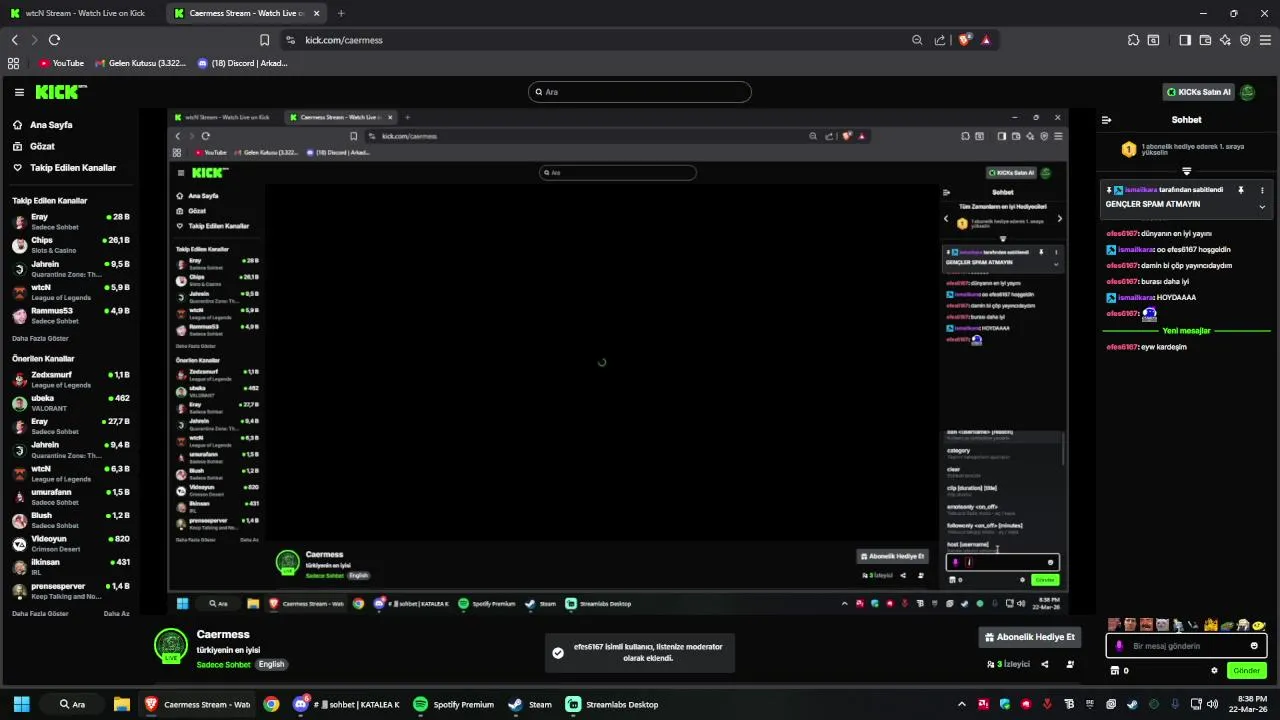Viewport: 1280px width, 720px height.
Task: Open the user icon beside share
Action: point(1070,664)
